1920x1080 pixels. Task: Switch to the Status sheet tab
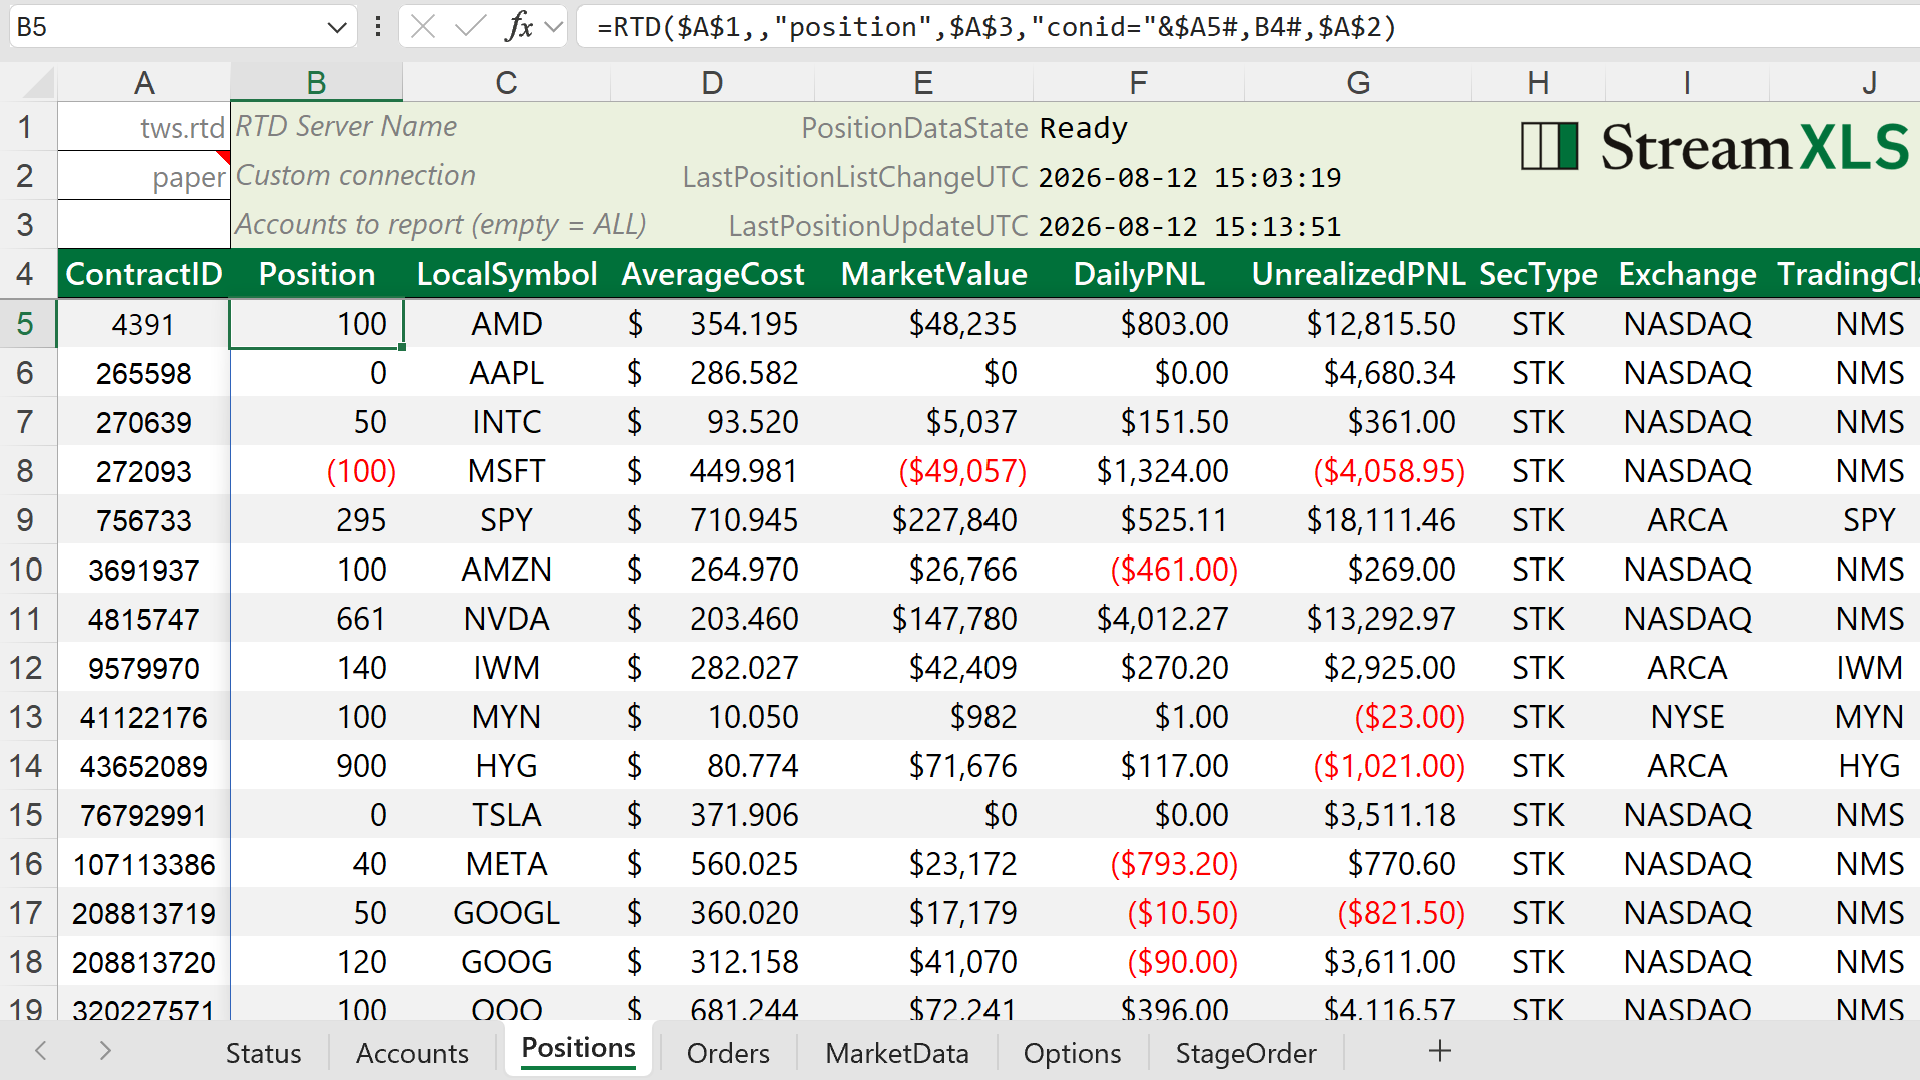pyautogui.click(x=263, y=1053)
